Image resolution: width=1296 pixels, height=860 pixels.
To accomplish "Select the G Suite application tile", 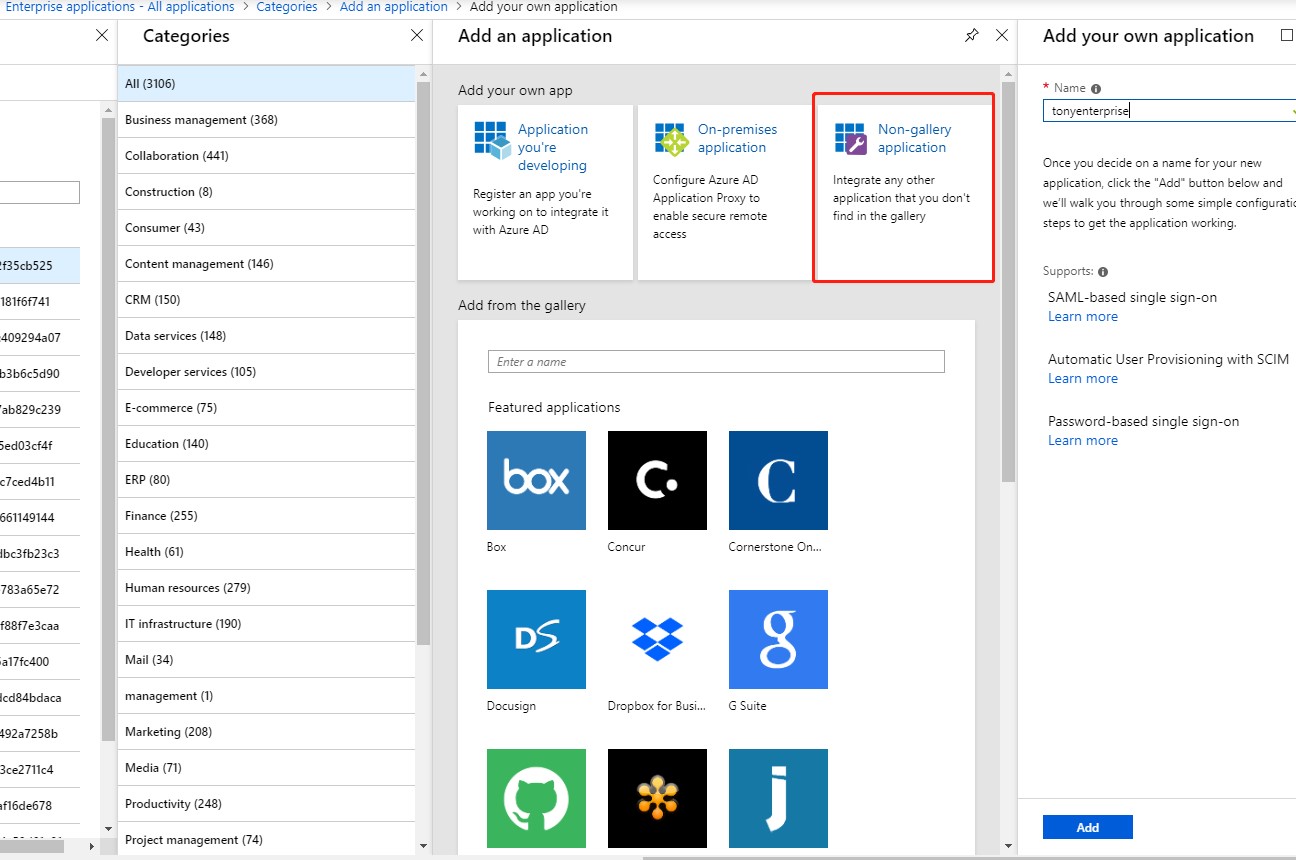I will (778, 639).
